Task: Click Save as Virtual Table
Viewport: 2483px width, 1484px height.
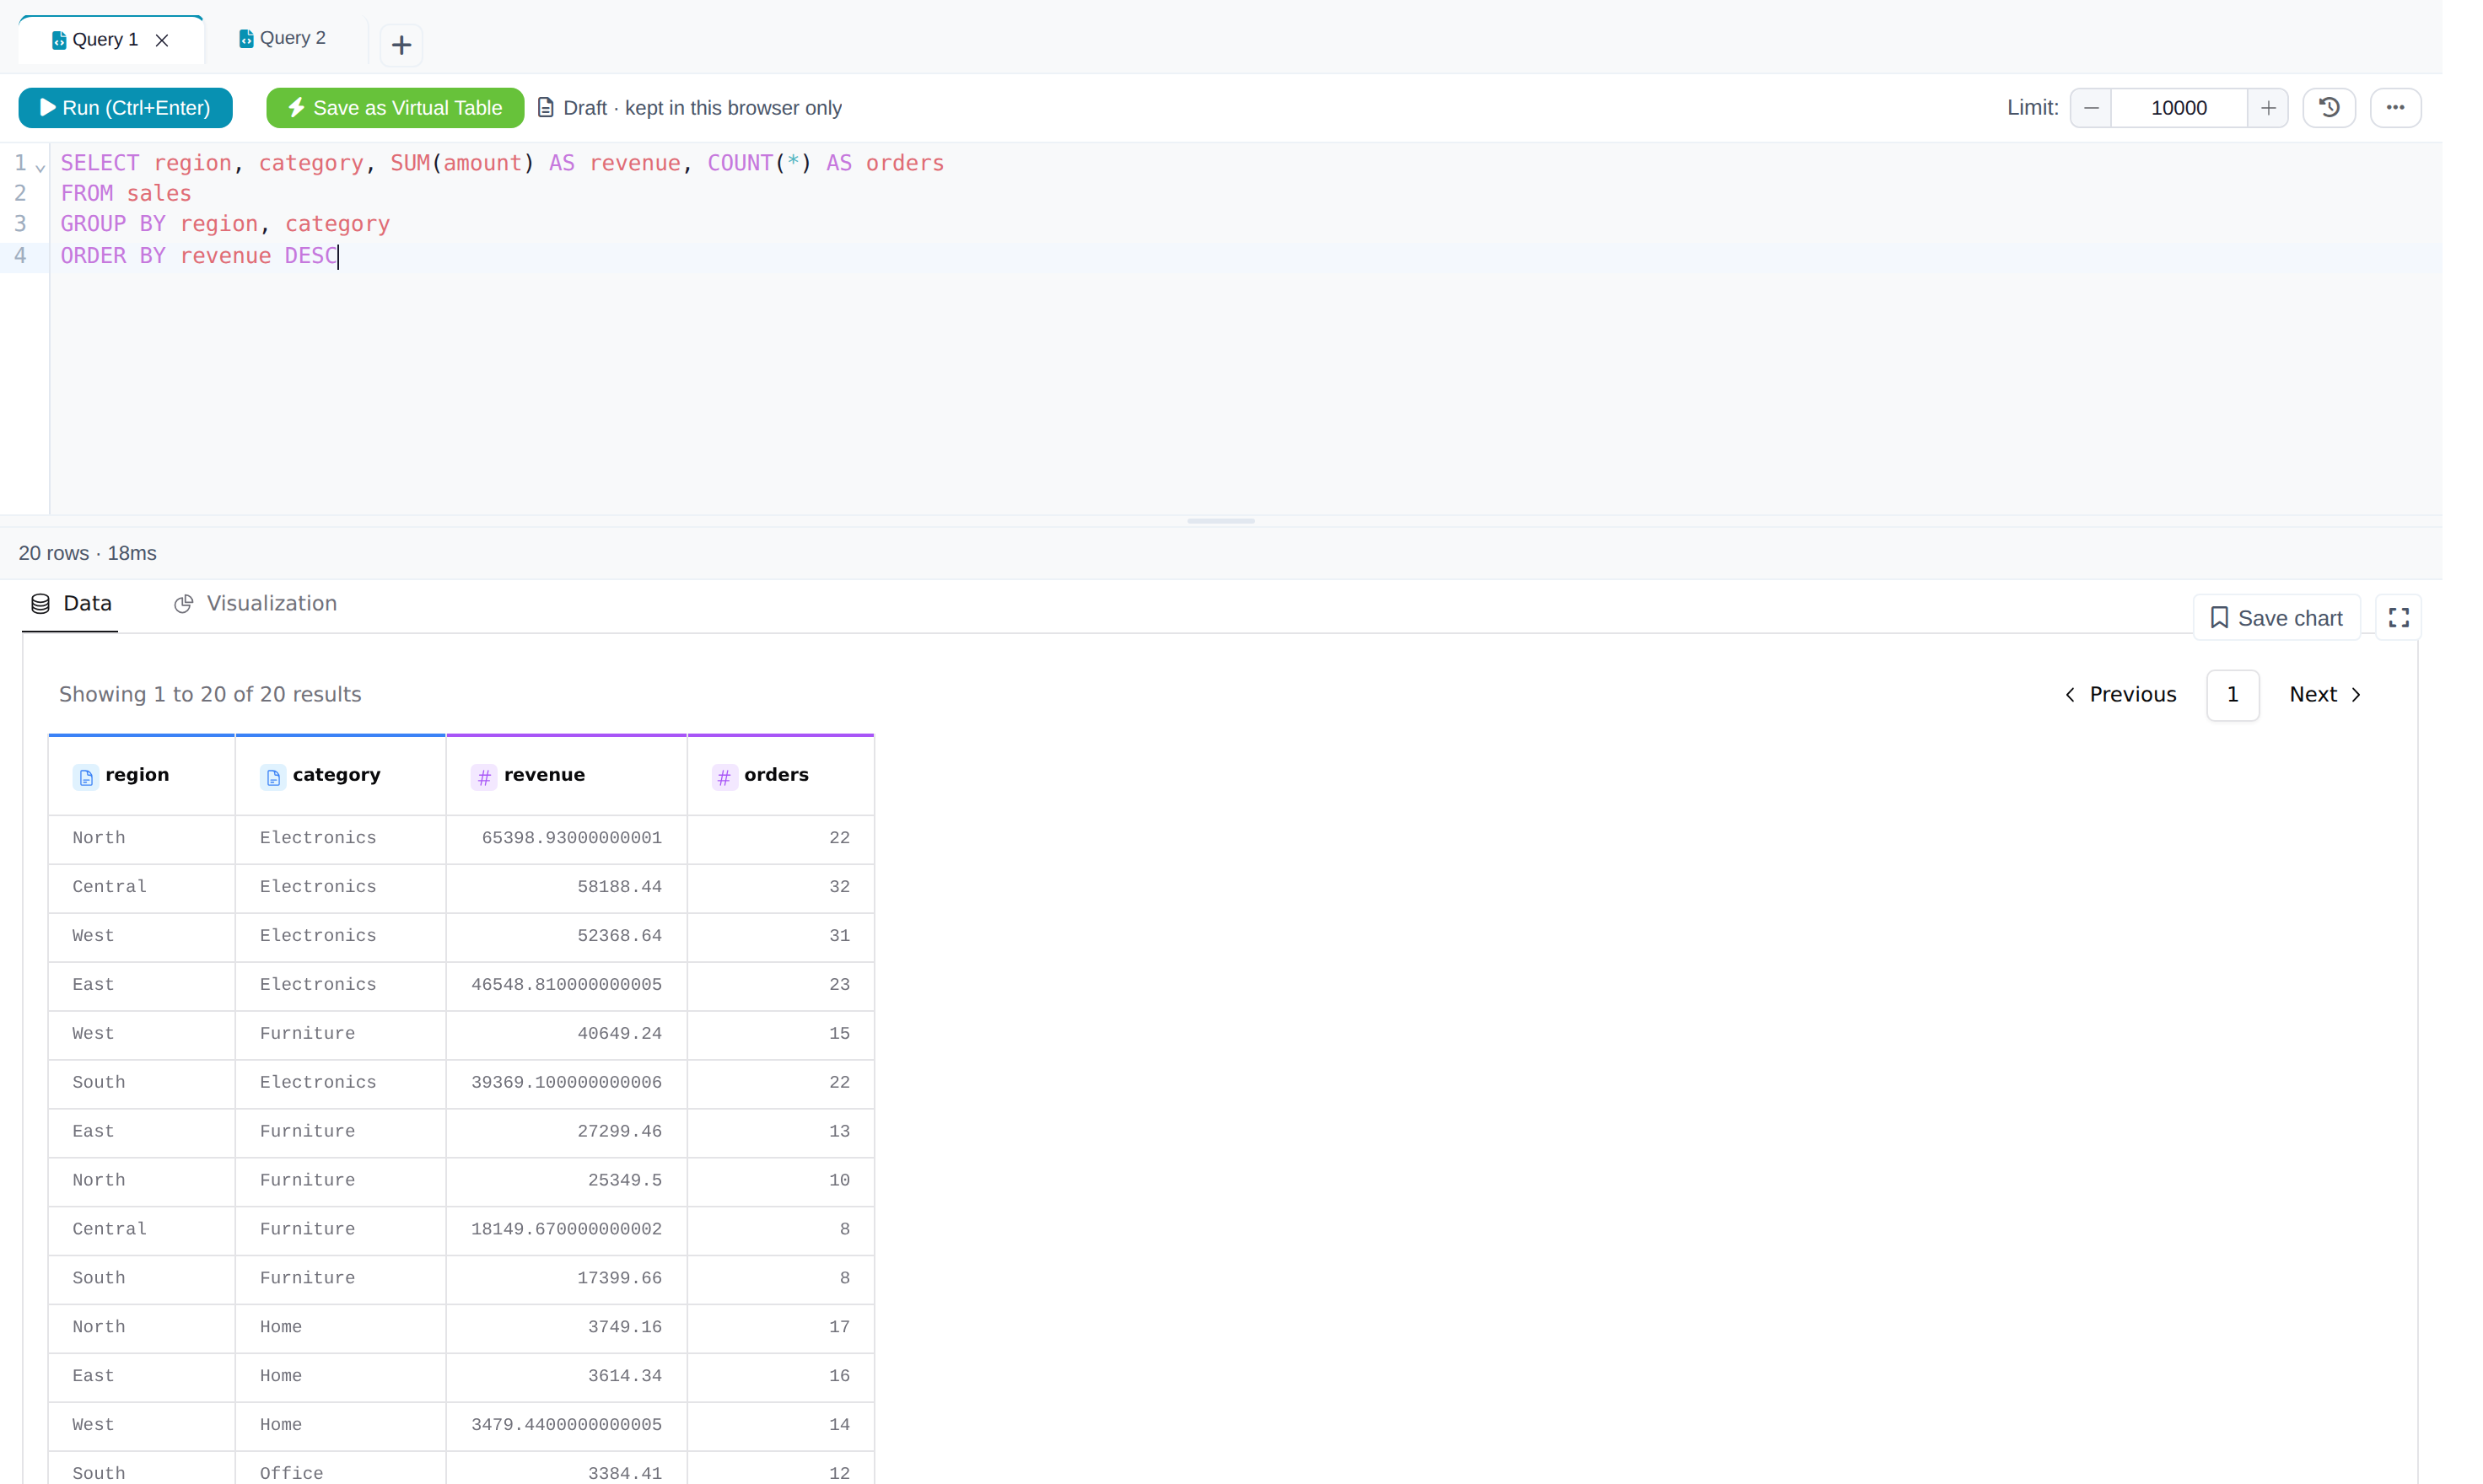Action: [x=395, y=108]
